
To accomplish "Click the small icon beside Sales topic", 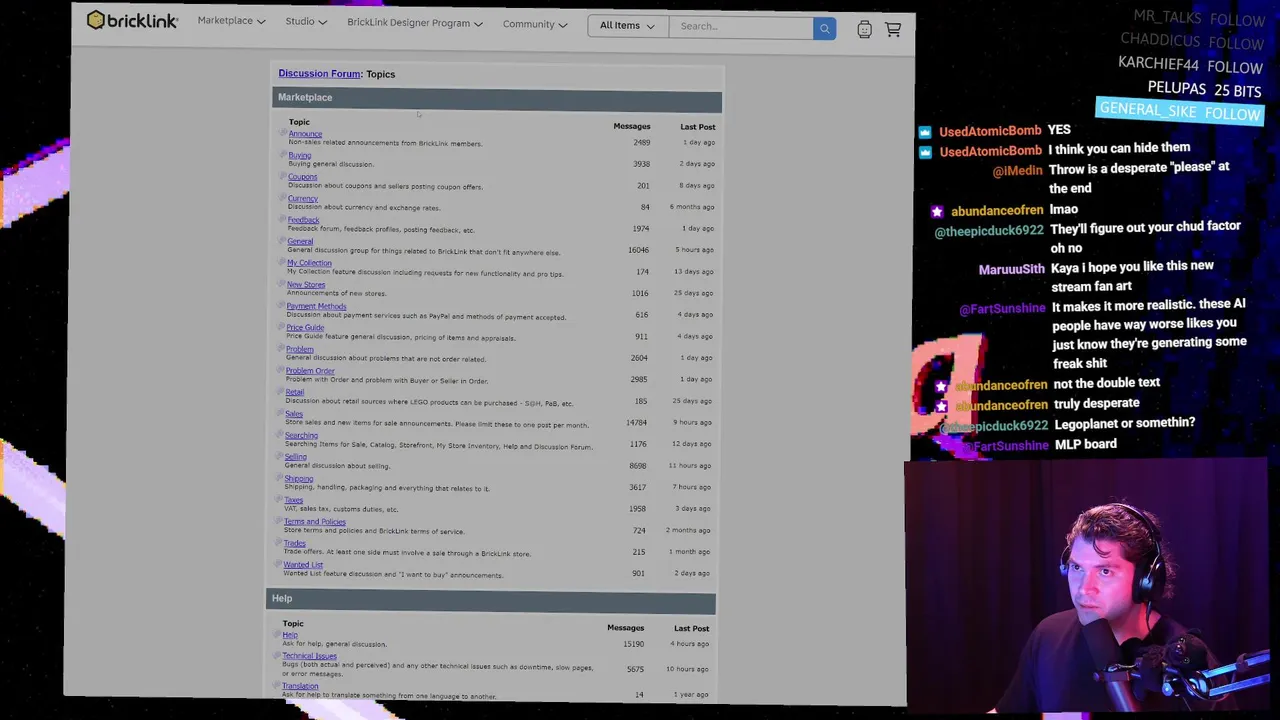I will 280,413.
